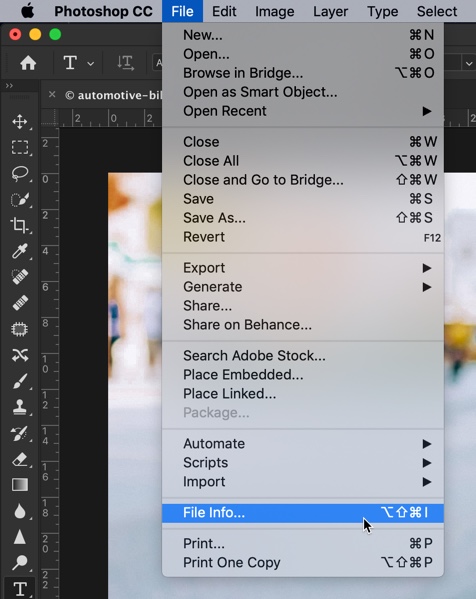Select Place Linked...

(303, 394)
